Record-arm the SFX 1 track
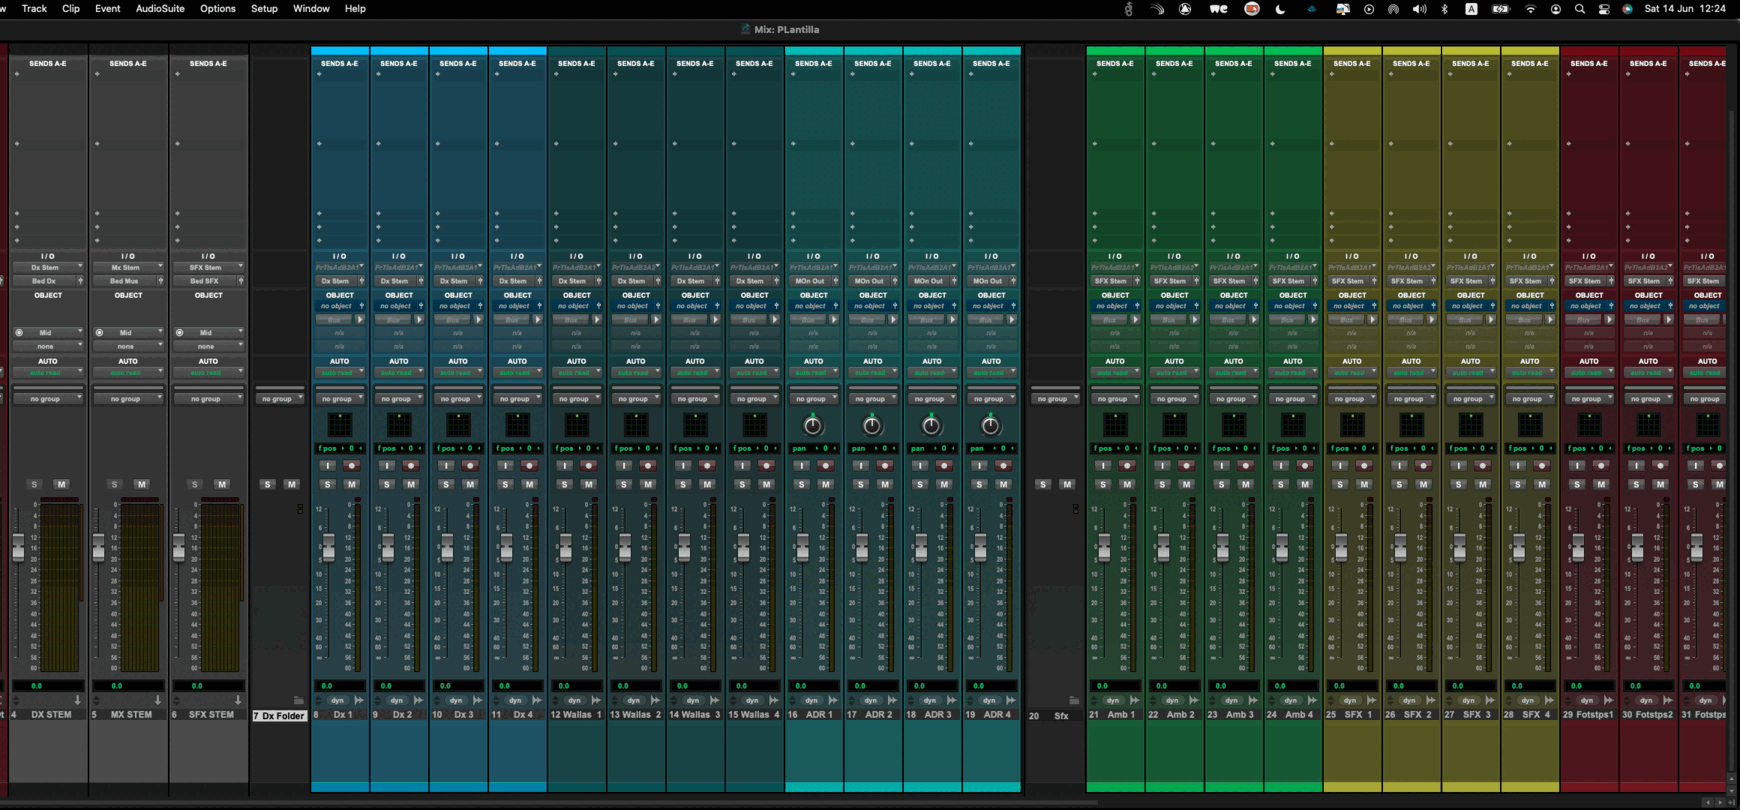1740x810 pixels. tap(1364, 465)
